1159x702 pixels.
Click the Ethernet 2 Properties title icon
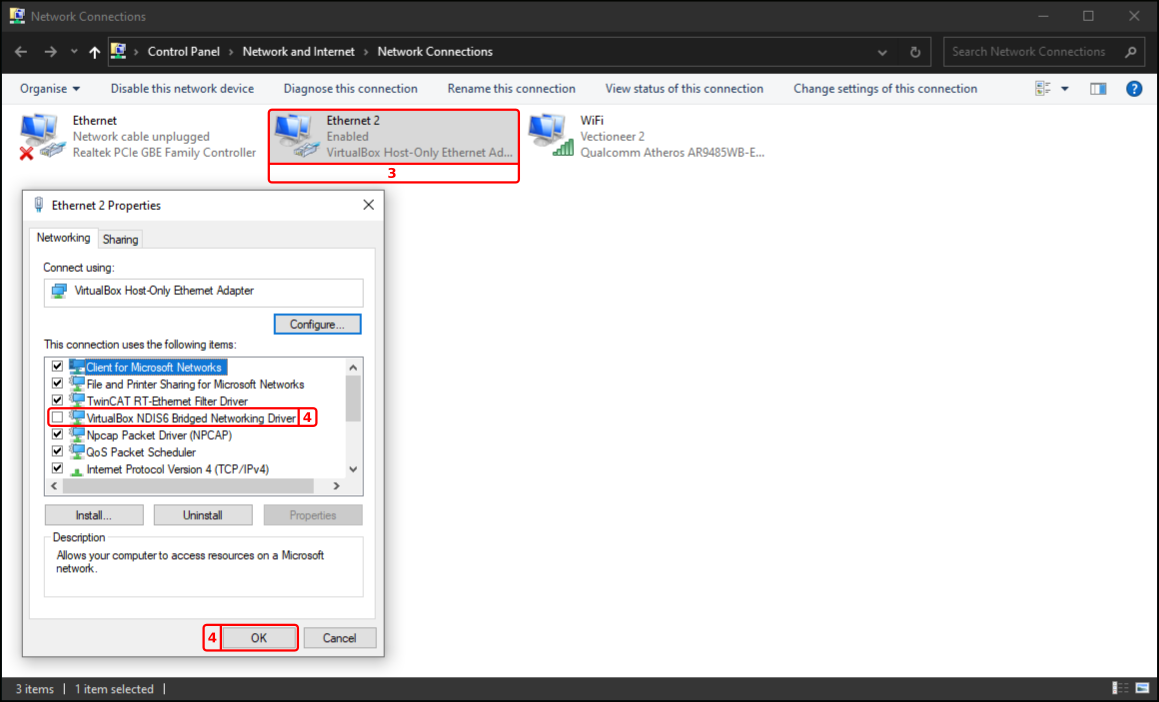click(39, 205)
